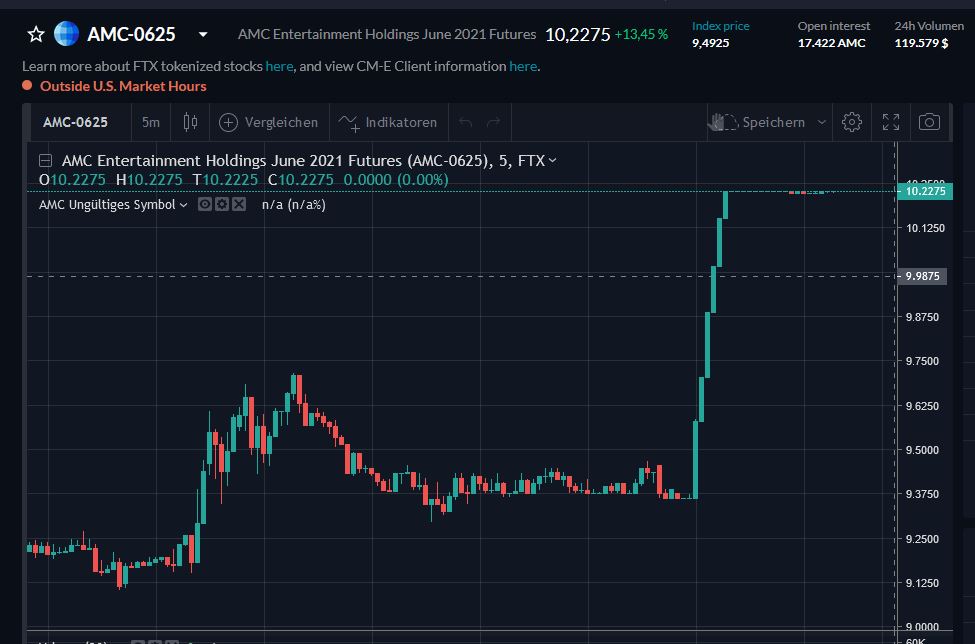Hide the Ungültiges Symbol indicator with eye icon

click(203, 204)
